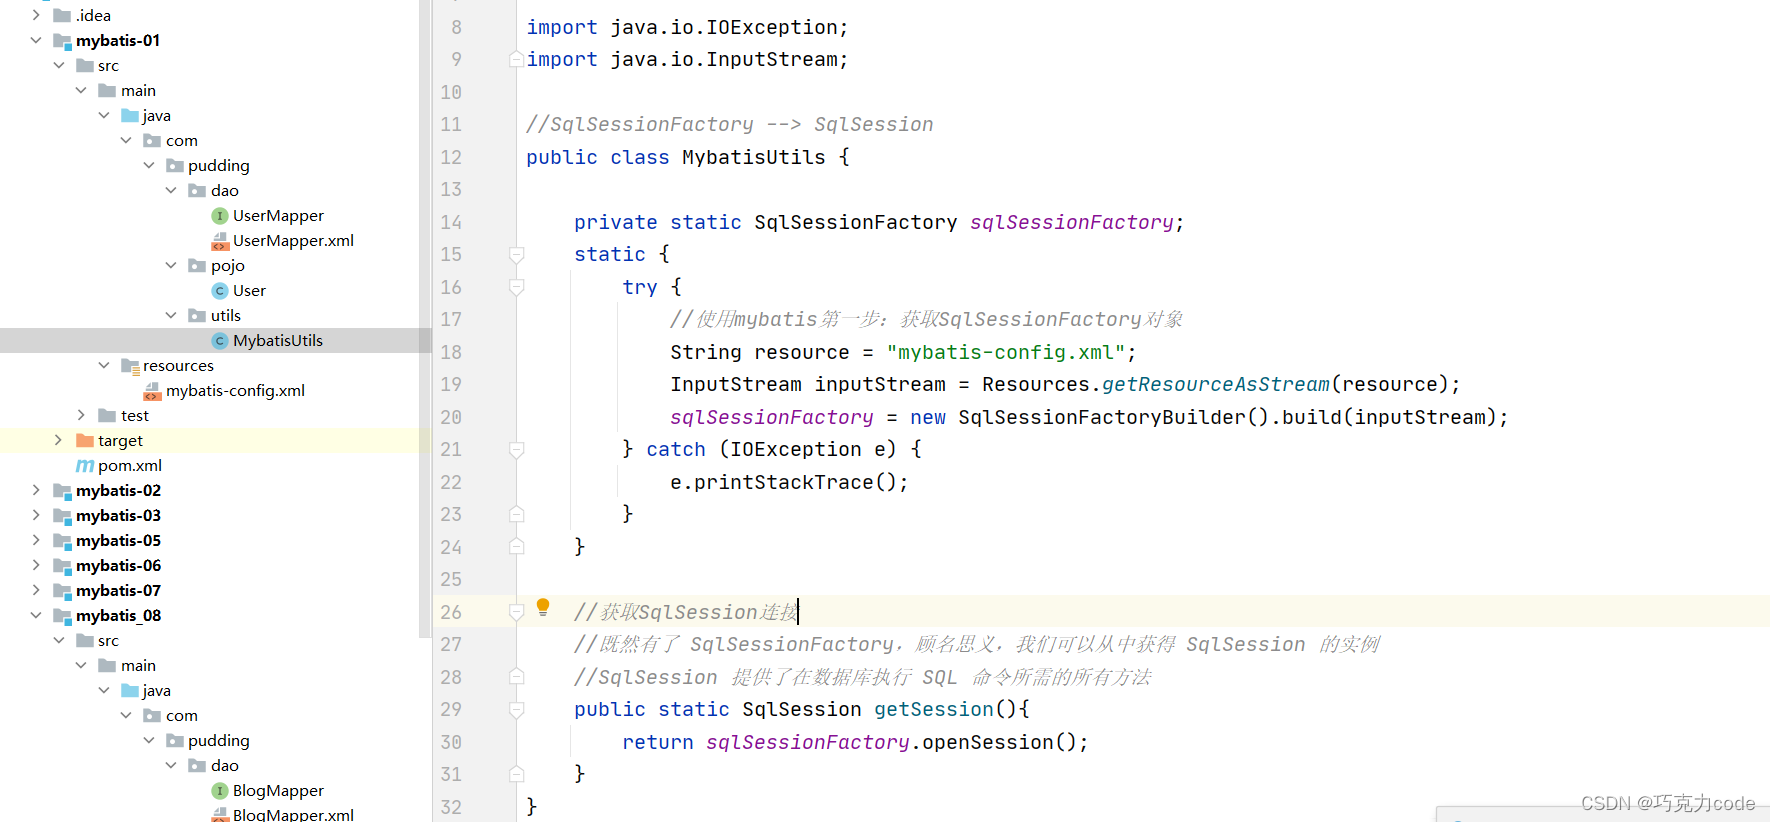Click the BlogMapper interface icon
This screenshot has width=1770, height=822.
tap(220, 791)
